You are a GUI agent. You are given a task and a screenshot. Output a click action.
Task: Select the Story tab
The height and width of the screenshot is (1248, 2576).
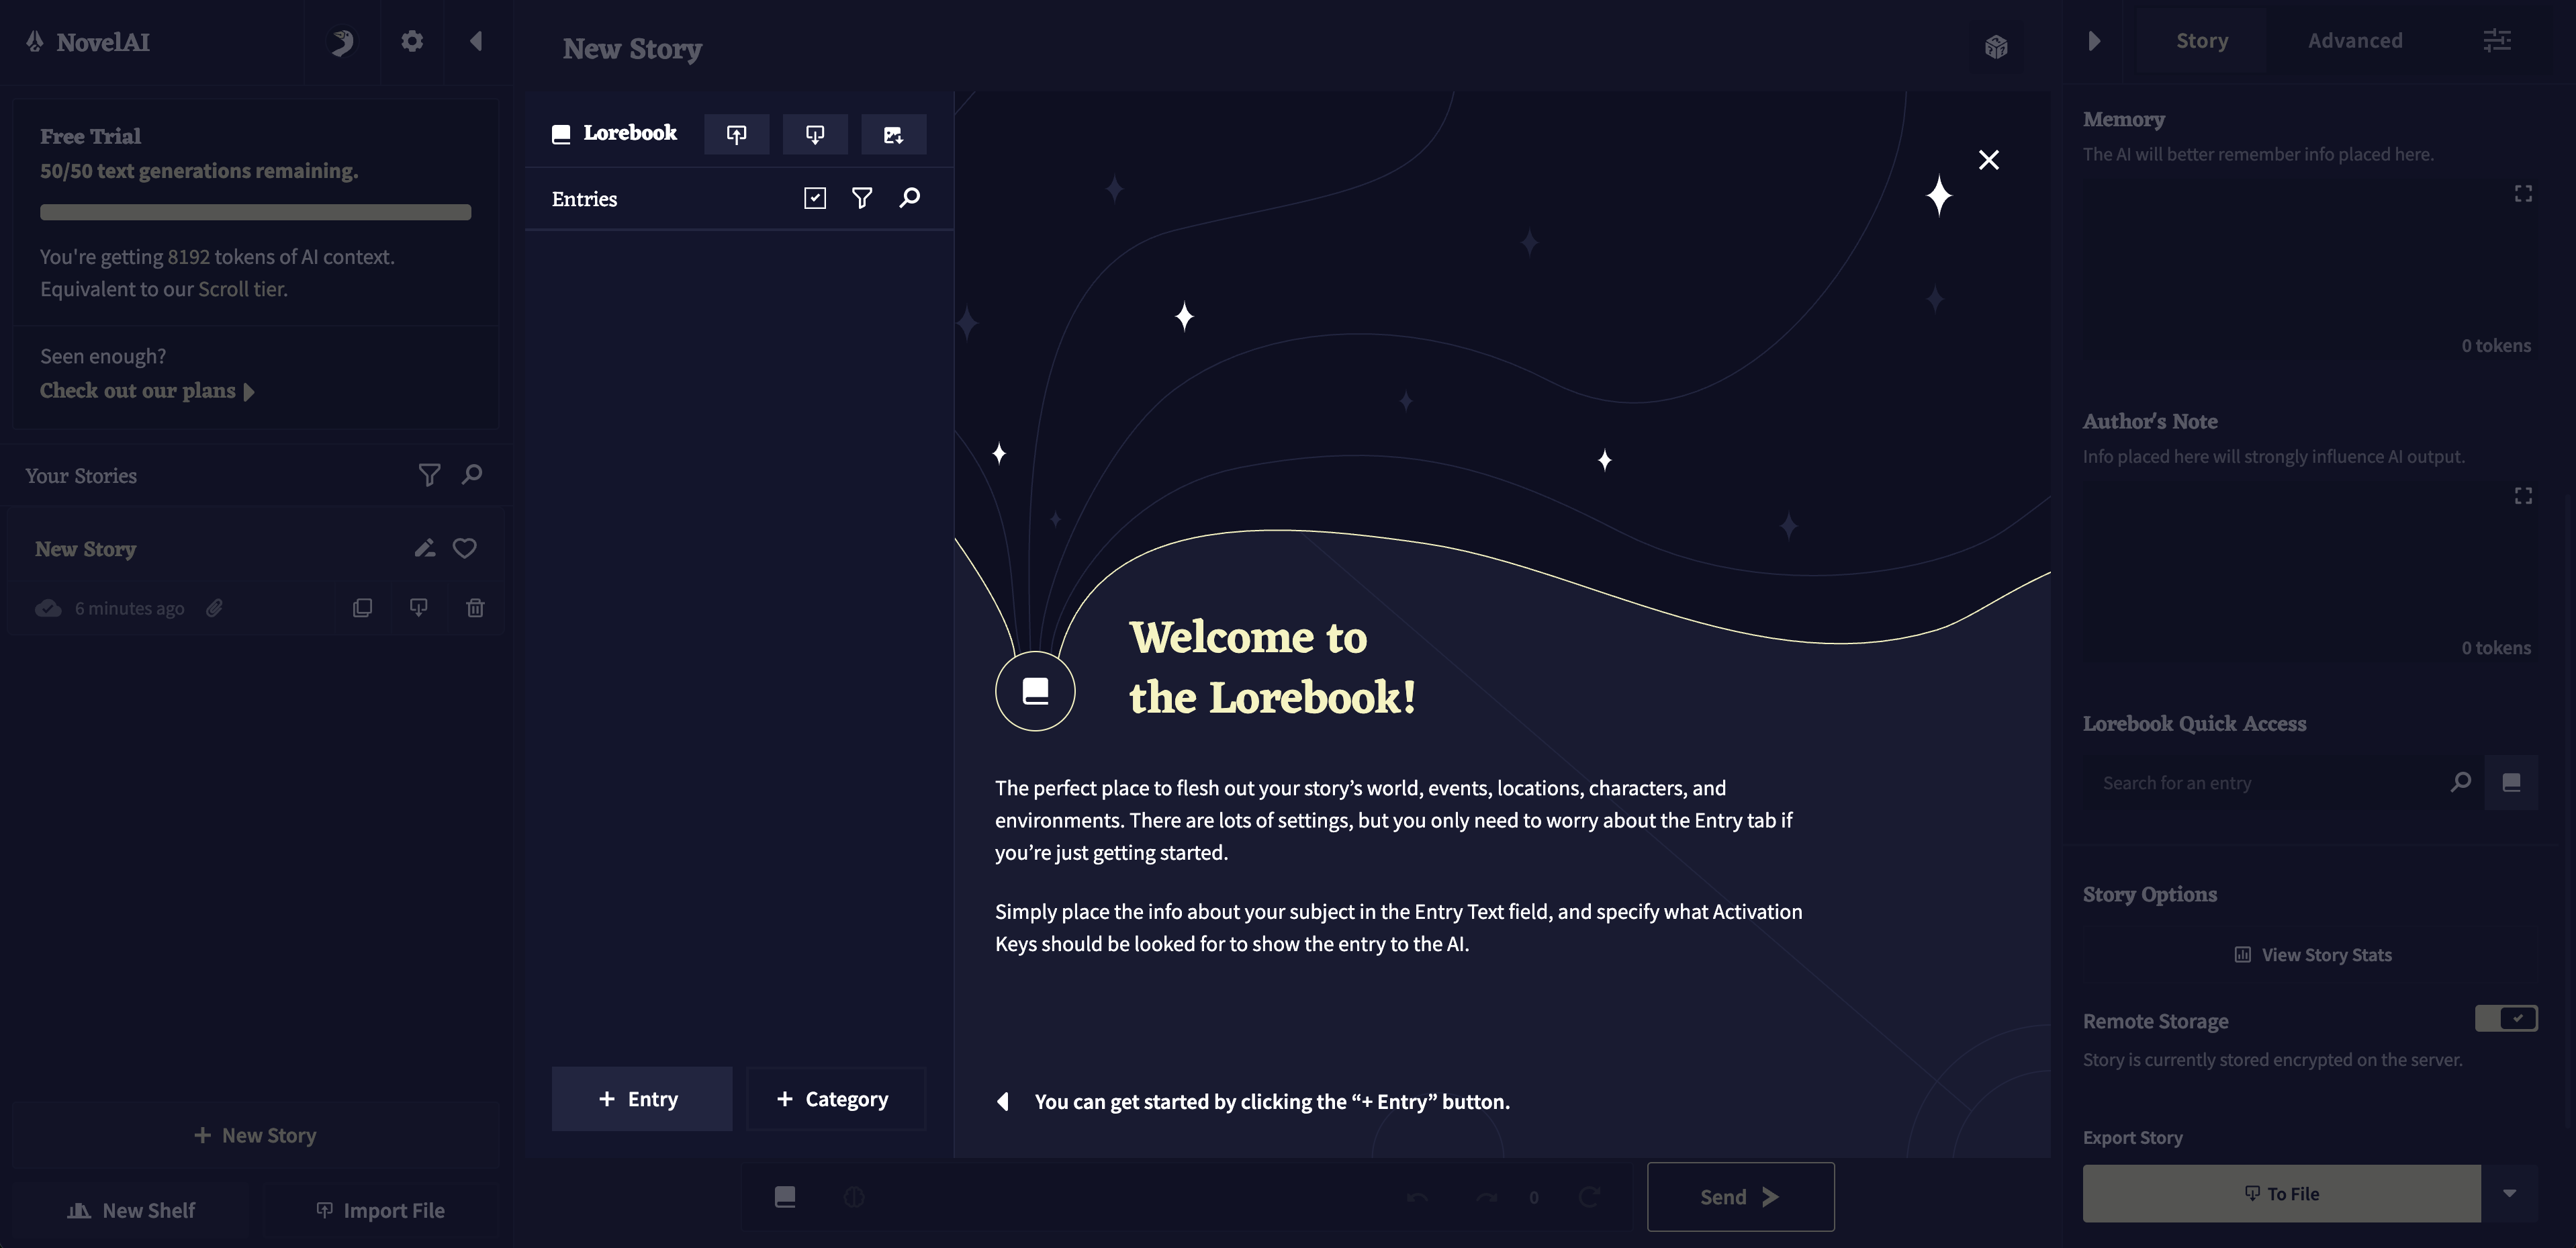pyautogui.click(x=2201, y=41)
